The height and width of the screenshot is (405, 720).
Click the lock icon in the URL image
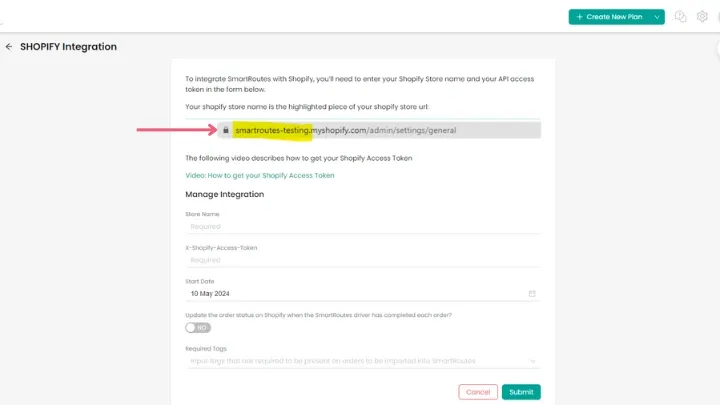(x=227, y=130)
